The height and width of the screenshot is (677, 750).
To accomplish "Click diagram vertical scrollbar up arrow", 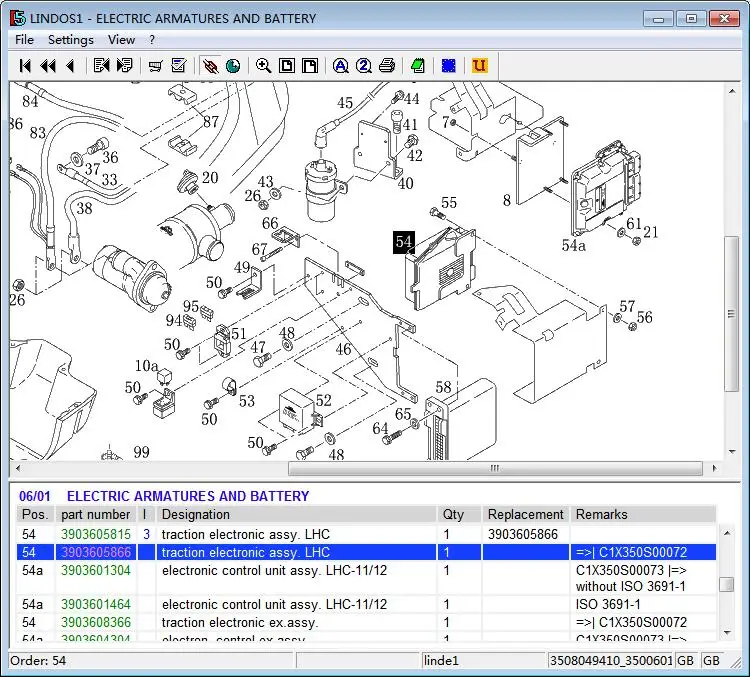I will point(732,91).
